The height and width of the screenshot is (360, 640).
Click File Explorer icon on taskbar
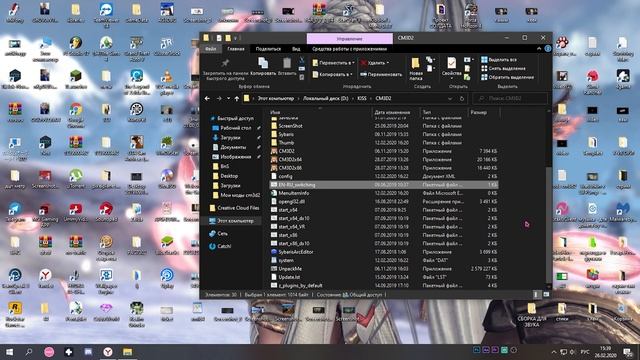[127, 352]
